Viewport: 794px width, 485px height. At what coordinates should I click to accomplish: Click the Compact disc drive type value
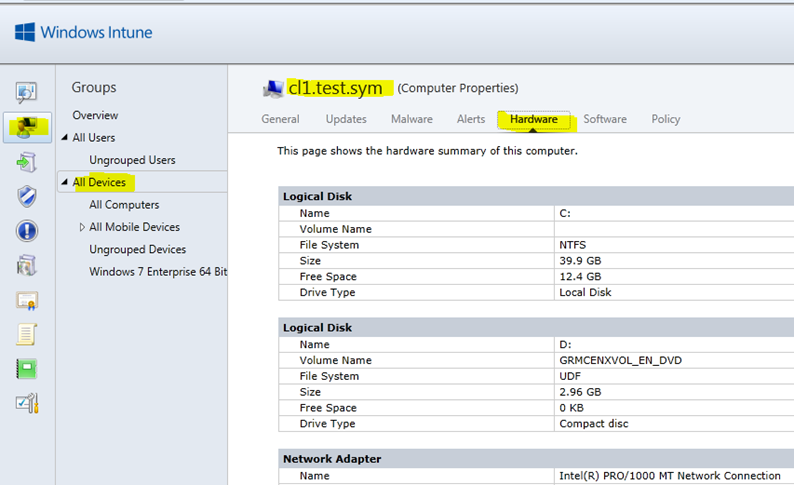click(594, 423)
